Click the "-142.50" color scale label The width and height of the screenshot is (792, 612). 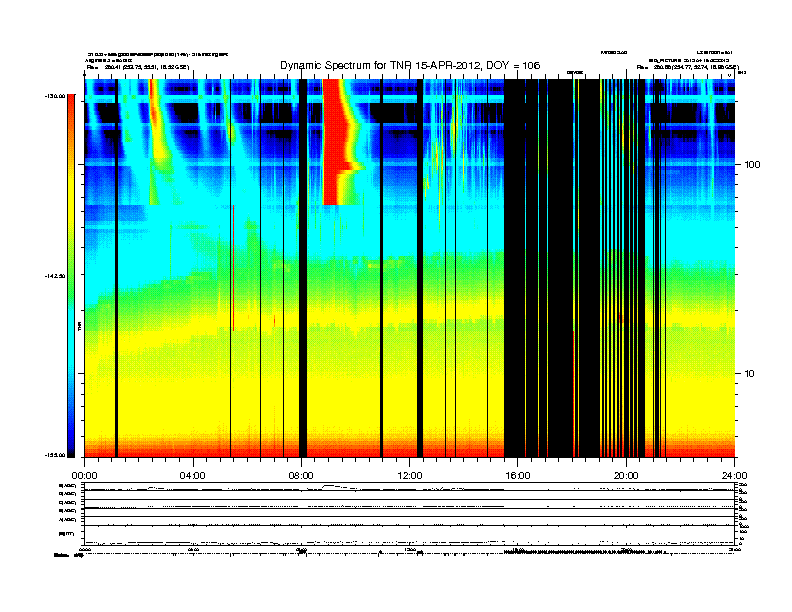(55, 276)
